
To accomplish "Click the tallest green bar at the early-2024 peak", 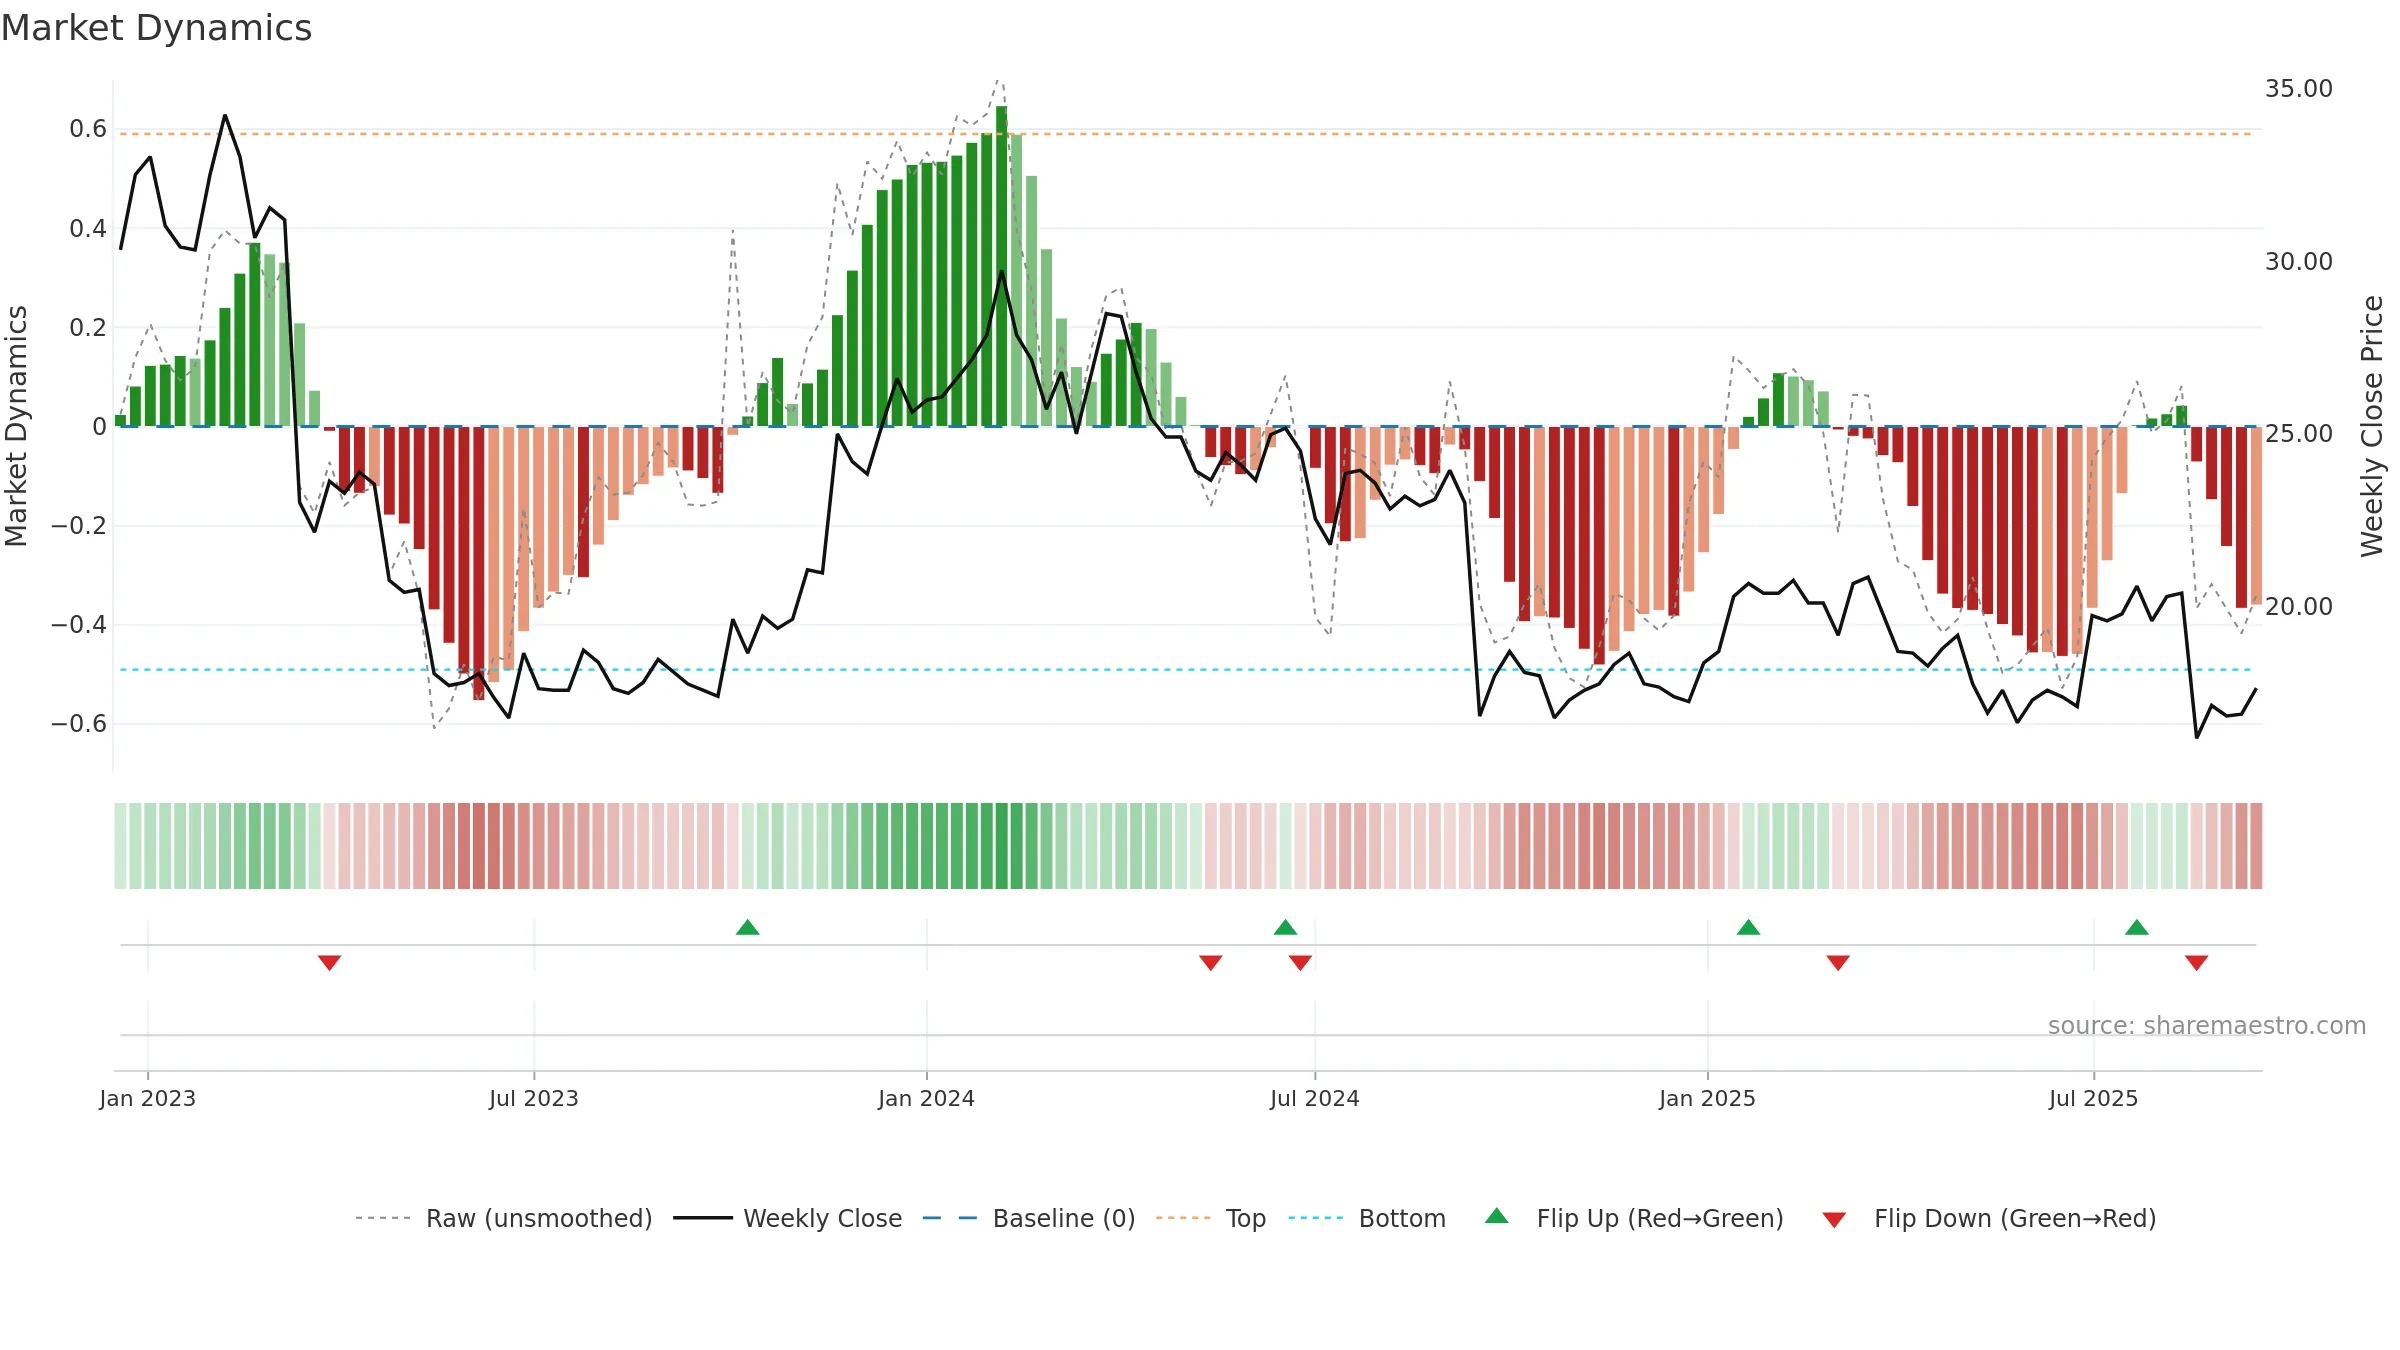I will tap(1002, 266).
